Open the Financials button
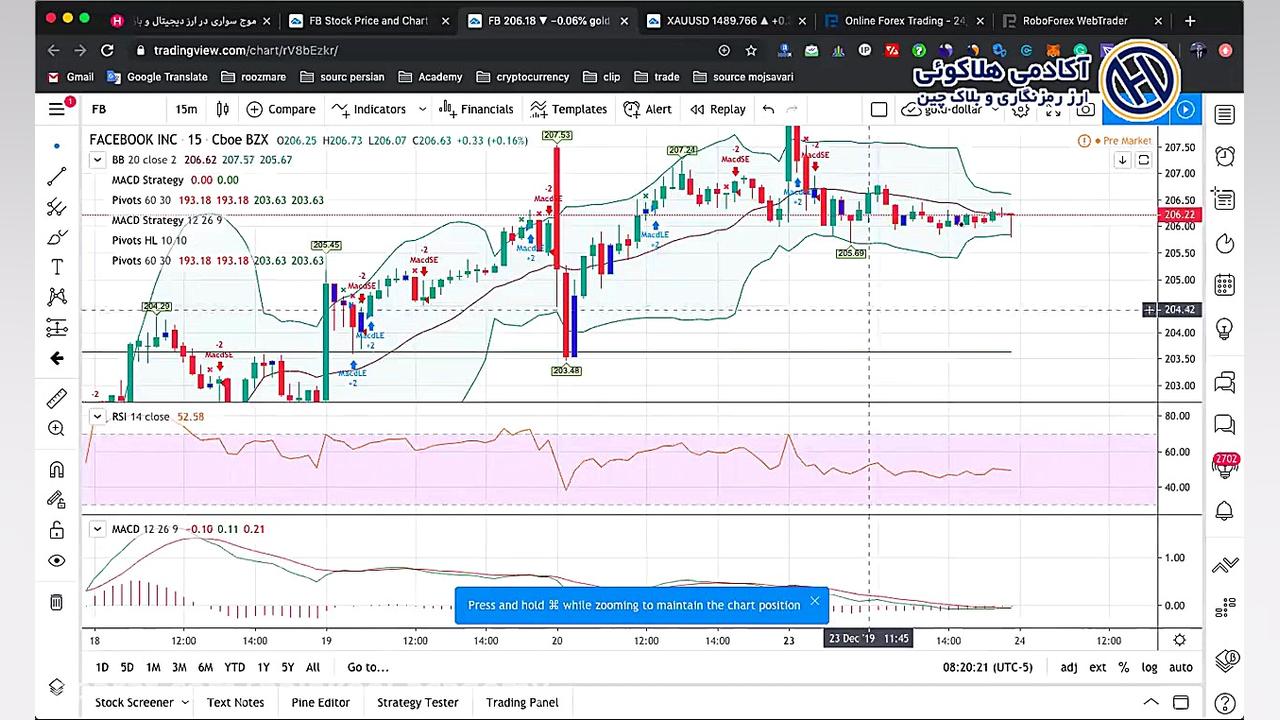Viewport: 1280px width, 720px height. click(x=476, y=109)
